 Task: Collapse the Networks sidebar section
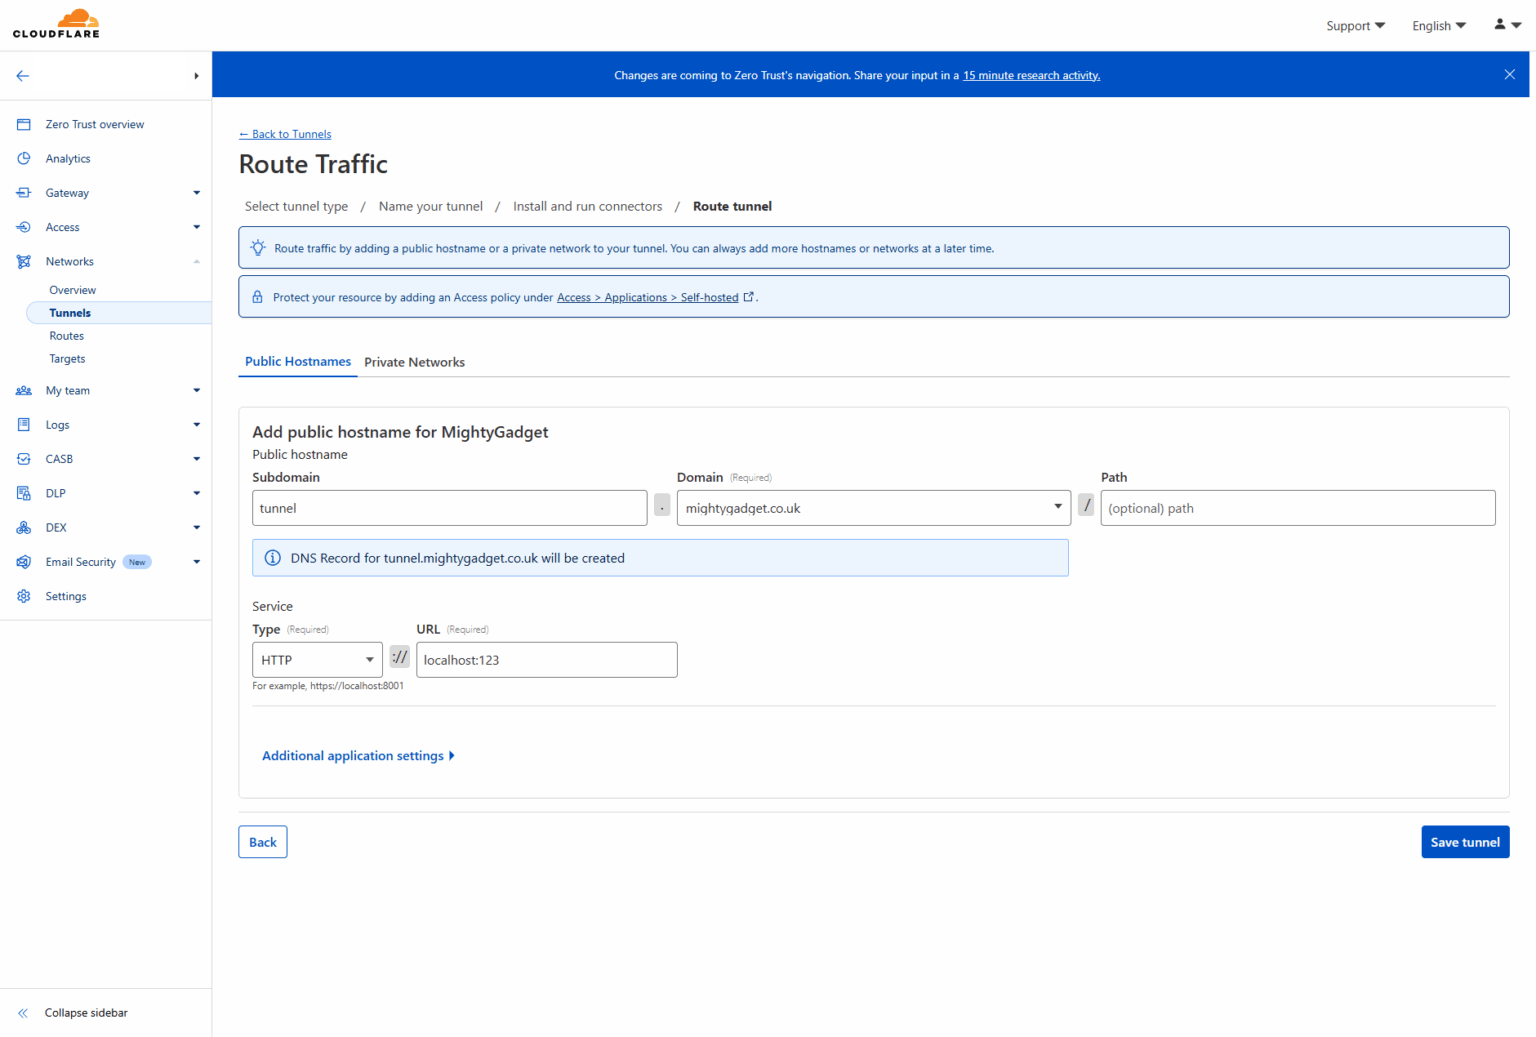tap(196, 261)
